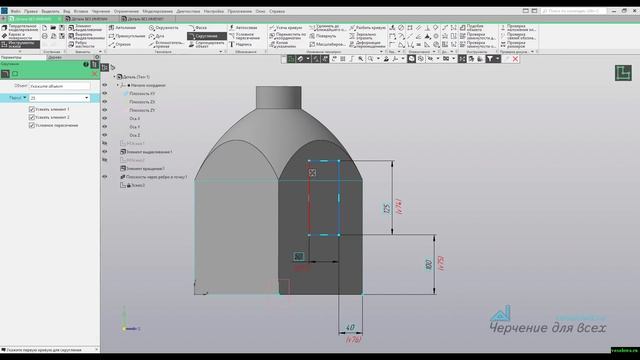Select the Разбить кривую split tool
This screenshot has width=640, height=360.
point(368,28)
